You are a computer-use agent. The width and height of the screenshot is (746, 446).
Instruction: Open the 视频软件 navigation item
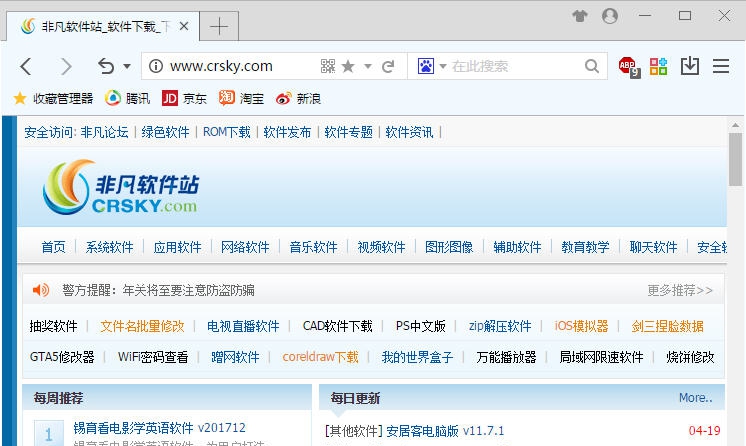tap(382, 247)
